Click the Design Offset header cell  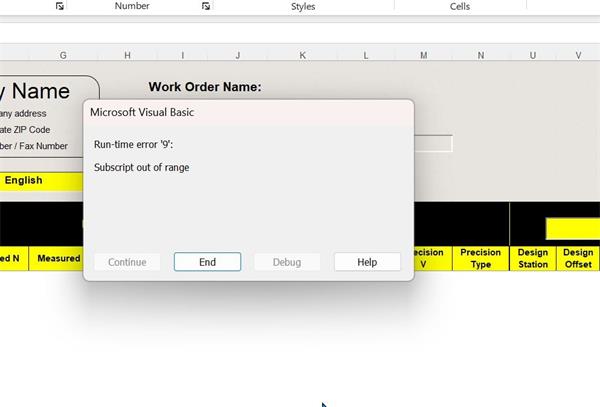pyautogui.click(x=578, y=258)
